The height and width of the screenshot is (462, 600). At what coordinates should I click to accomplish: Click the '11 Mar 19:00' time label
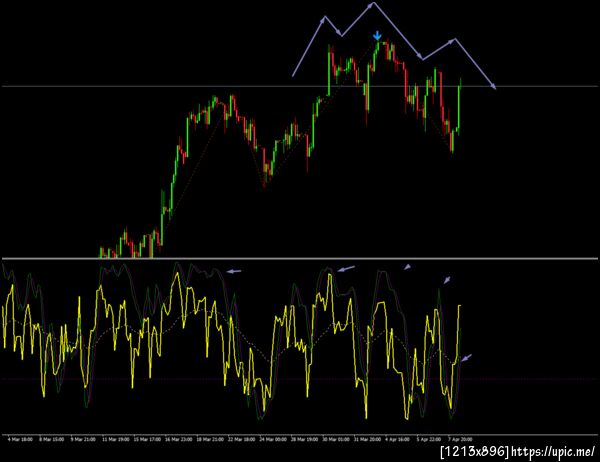pyautogui.click(x=115, y=439)
